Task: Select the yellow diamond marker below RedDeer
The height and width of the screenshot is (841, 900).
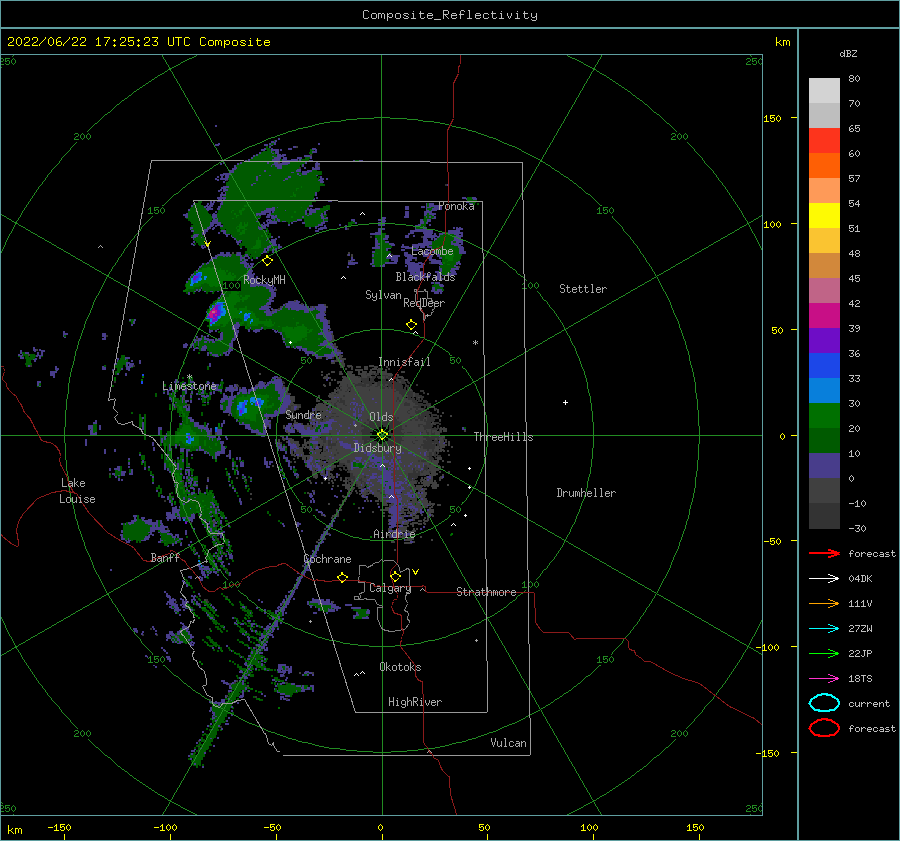Action: click(x=412, y=325)
